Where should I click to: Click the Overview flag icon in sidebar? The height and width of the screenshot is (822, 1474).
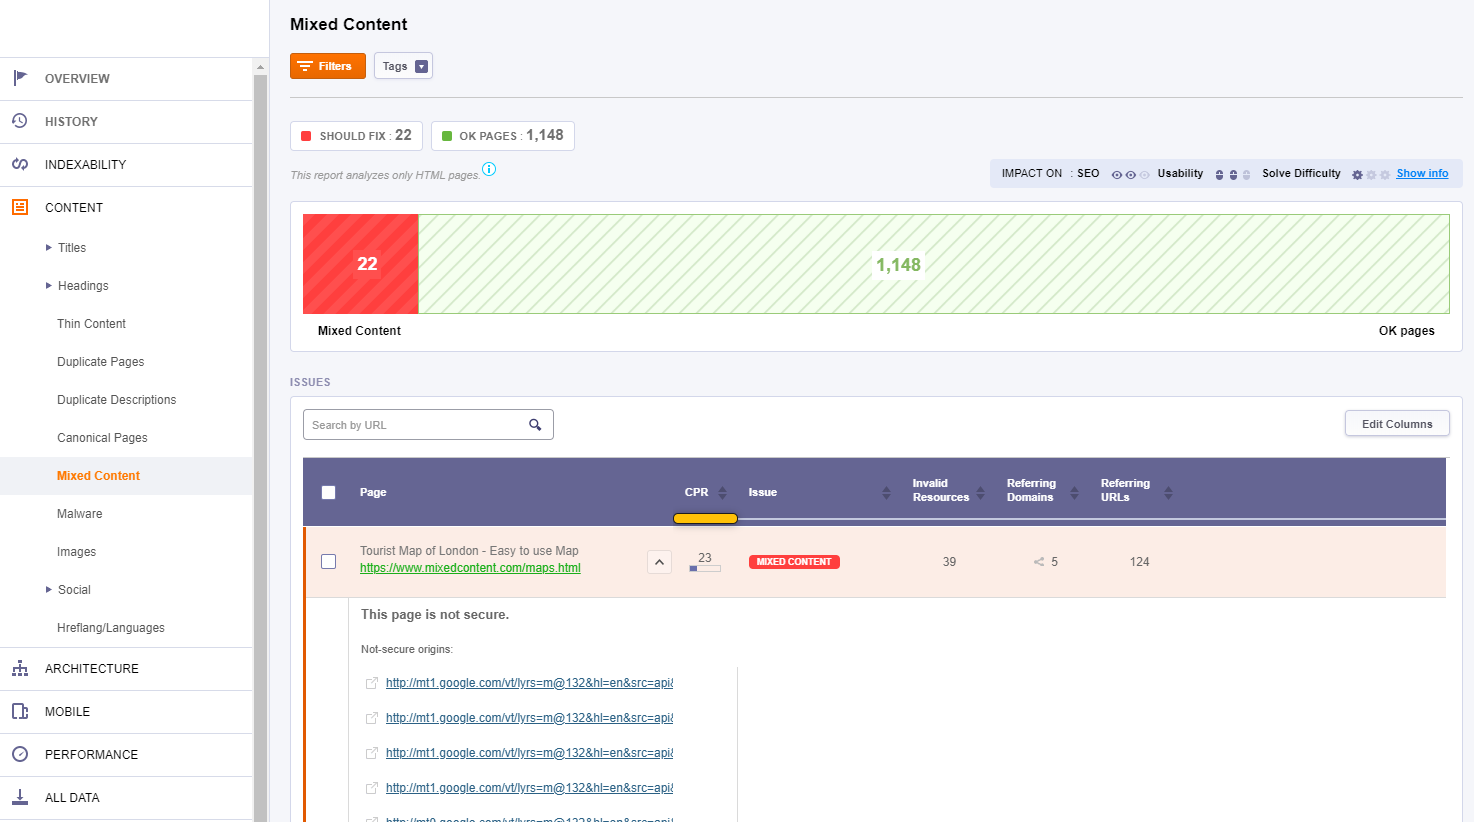[20, 78]
